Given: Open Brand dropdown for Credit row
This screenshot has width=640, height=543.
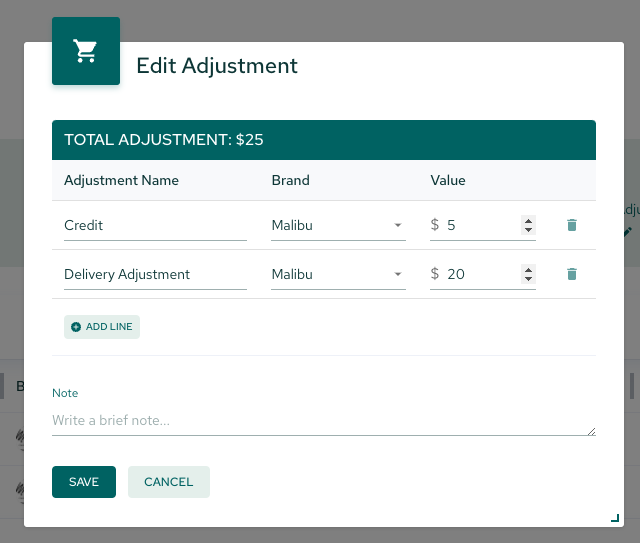Looking at the screenshot, I should coord(338,225).
